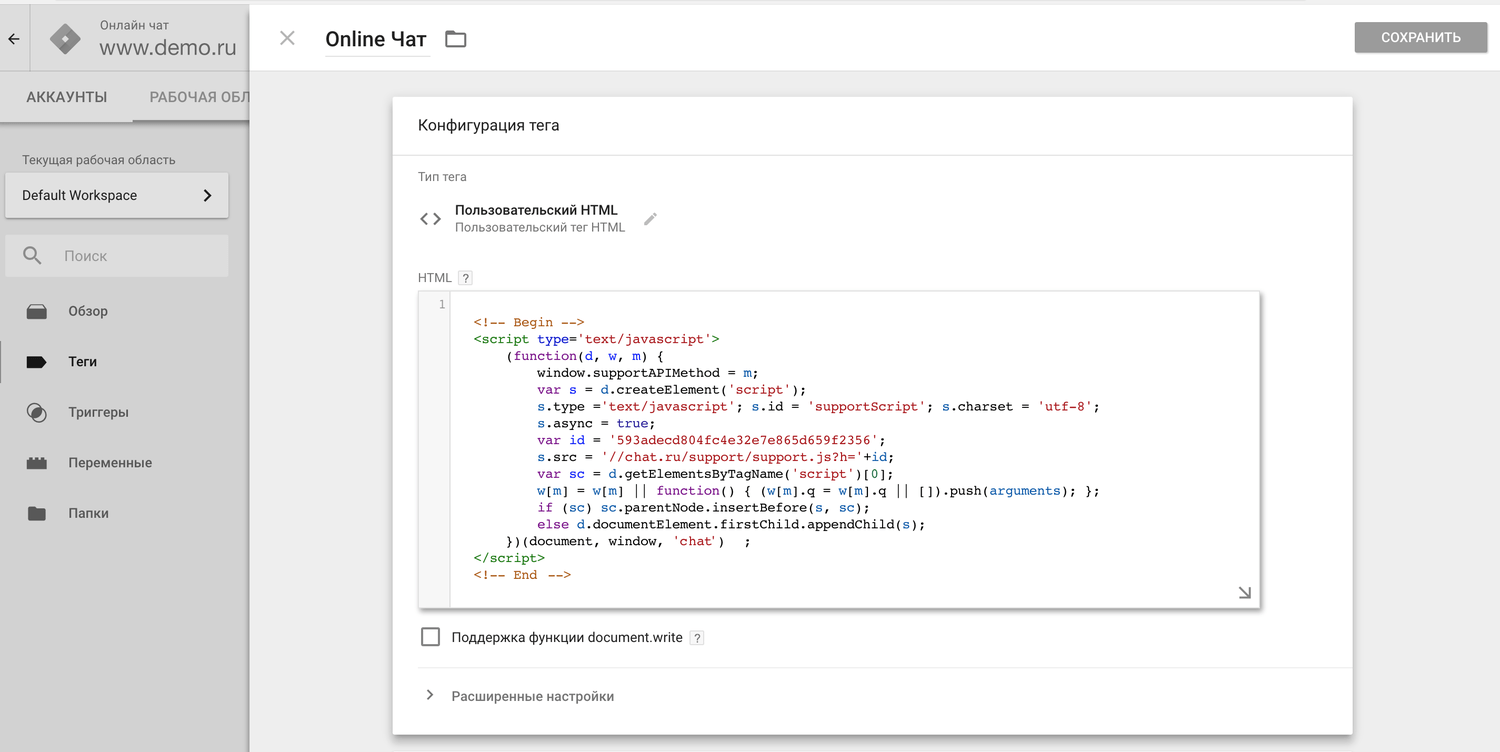Click the pencil icon to edit tag type
The width and height of the screenshot is (1500, 752).
tap(650, 218)
